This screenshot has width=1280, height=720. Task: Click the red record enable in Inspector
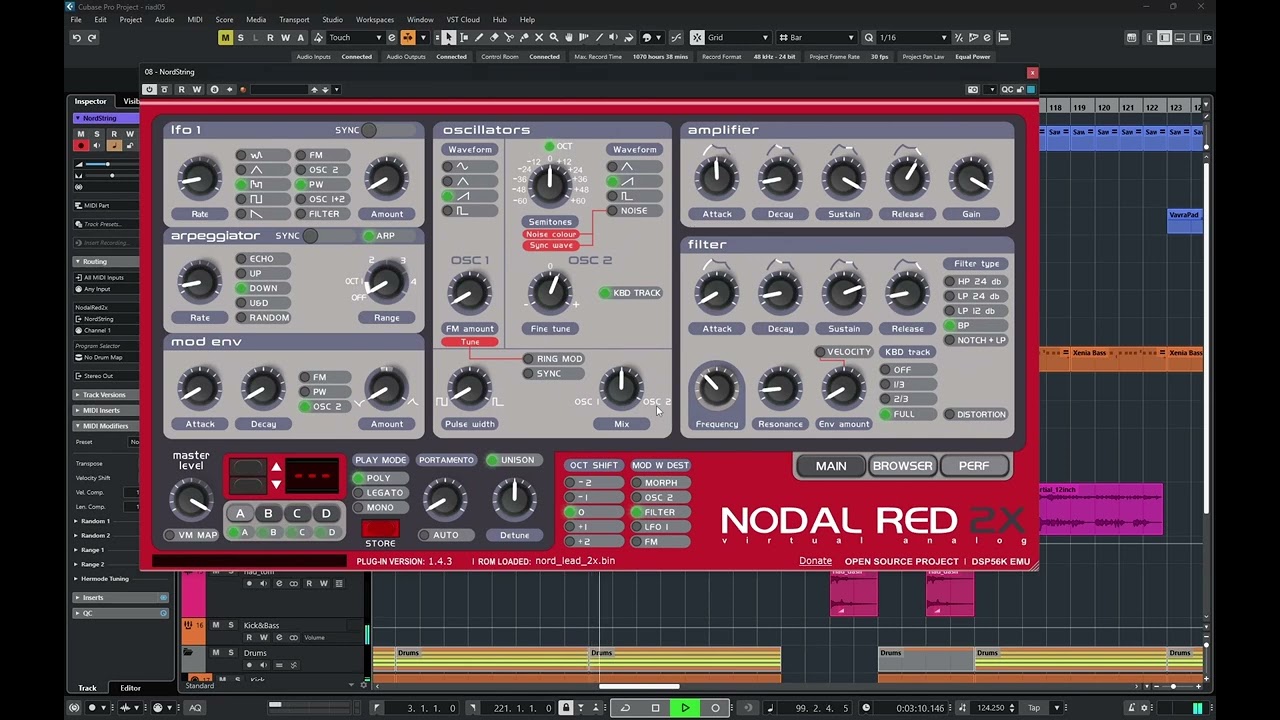tap(81, 146)
